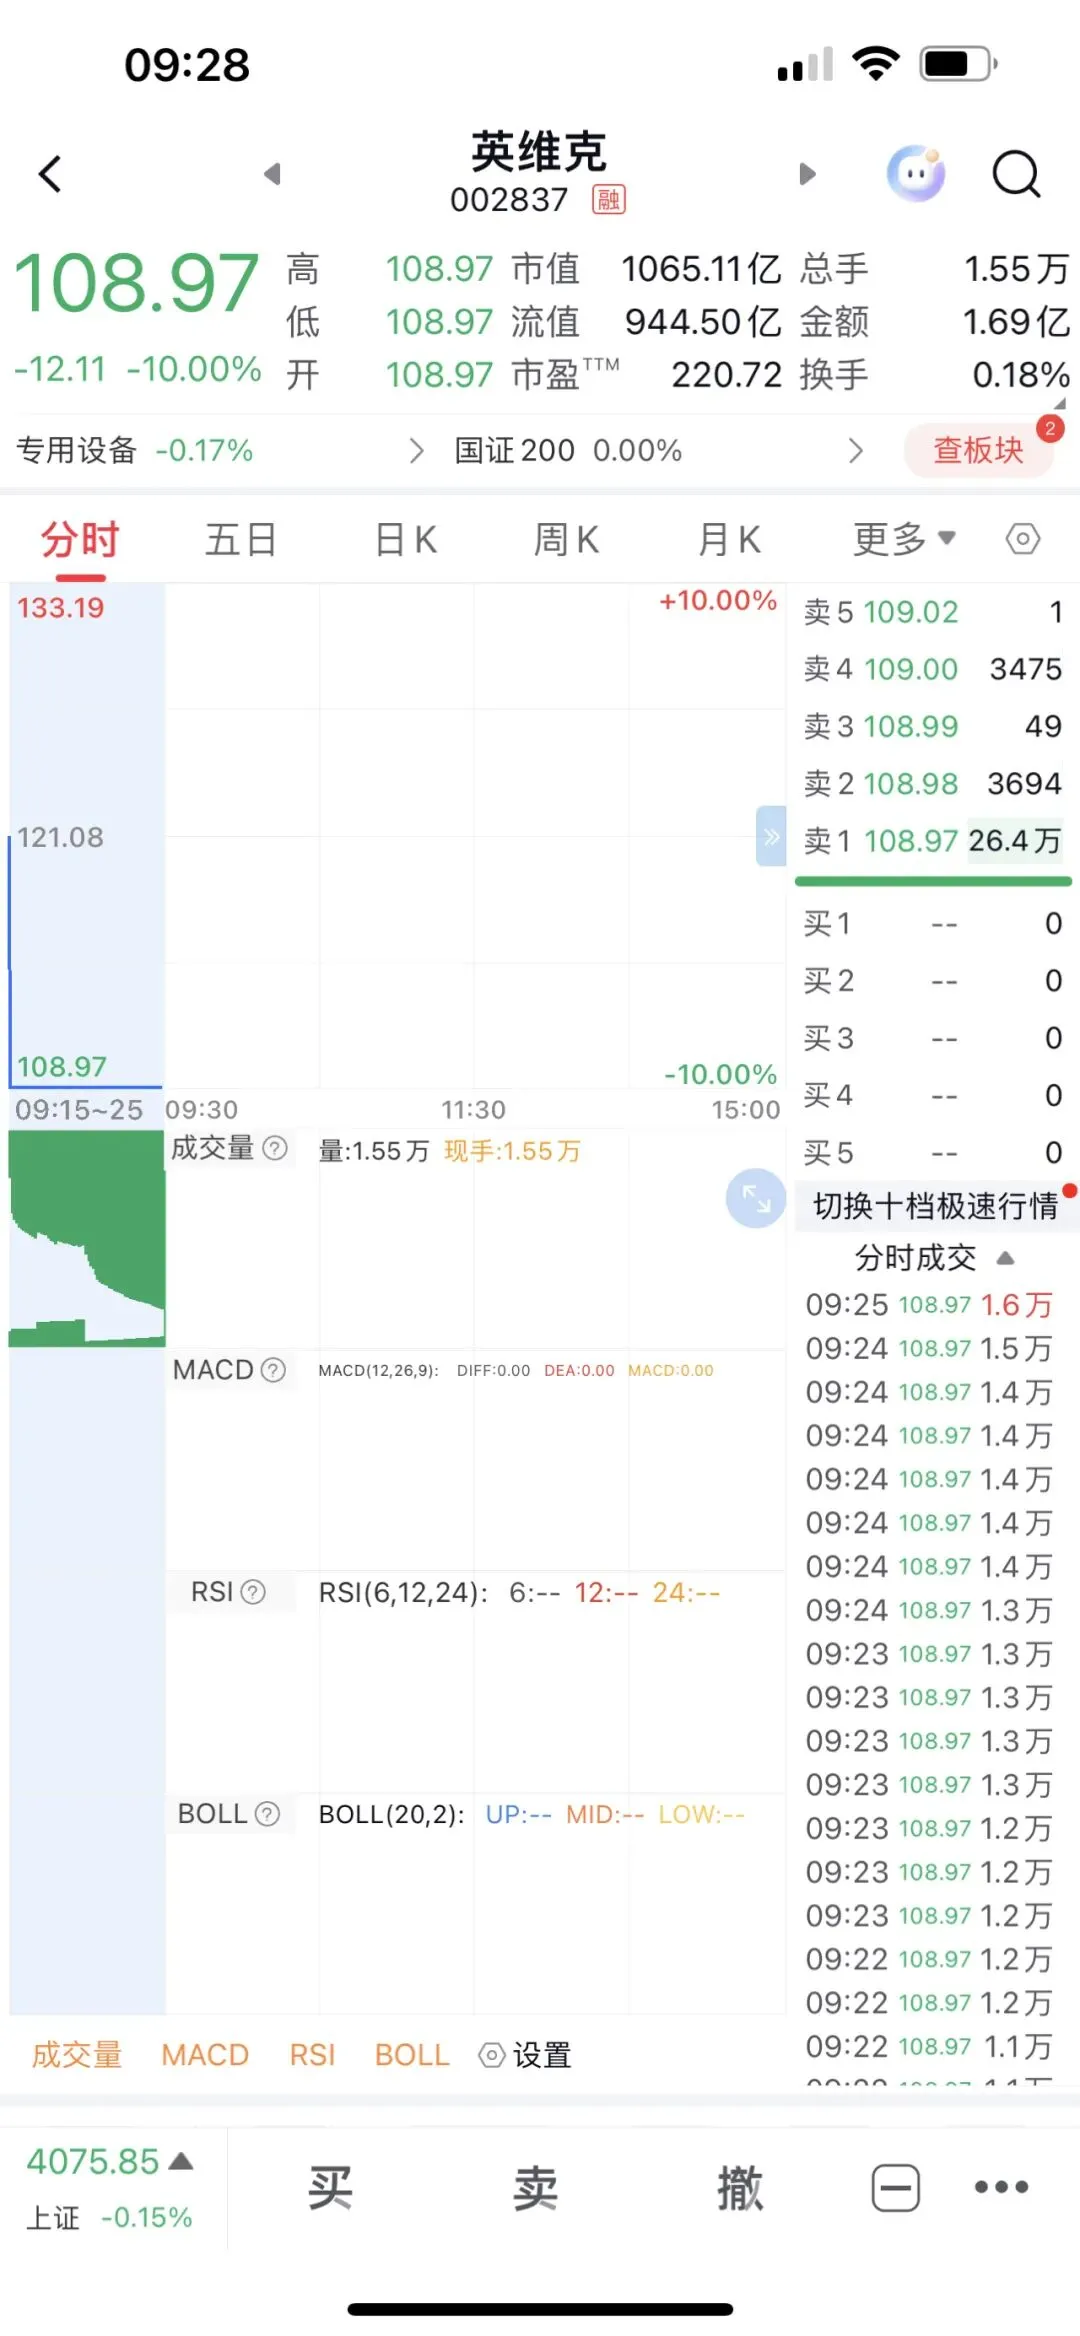The image size is (1080, 2336).
Task: Tap the green auction volume chart
Action: click(x=87, y=1238)
